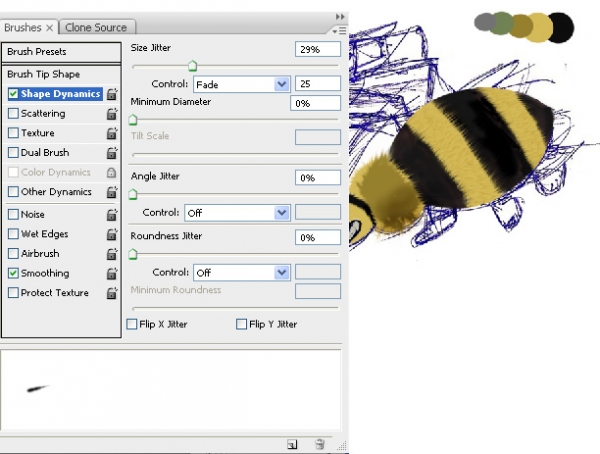This screenshot has width=600, height=454.
Task: Pick the light yellow color swatch
Action: 540,27
